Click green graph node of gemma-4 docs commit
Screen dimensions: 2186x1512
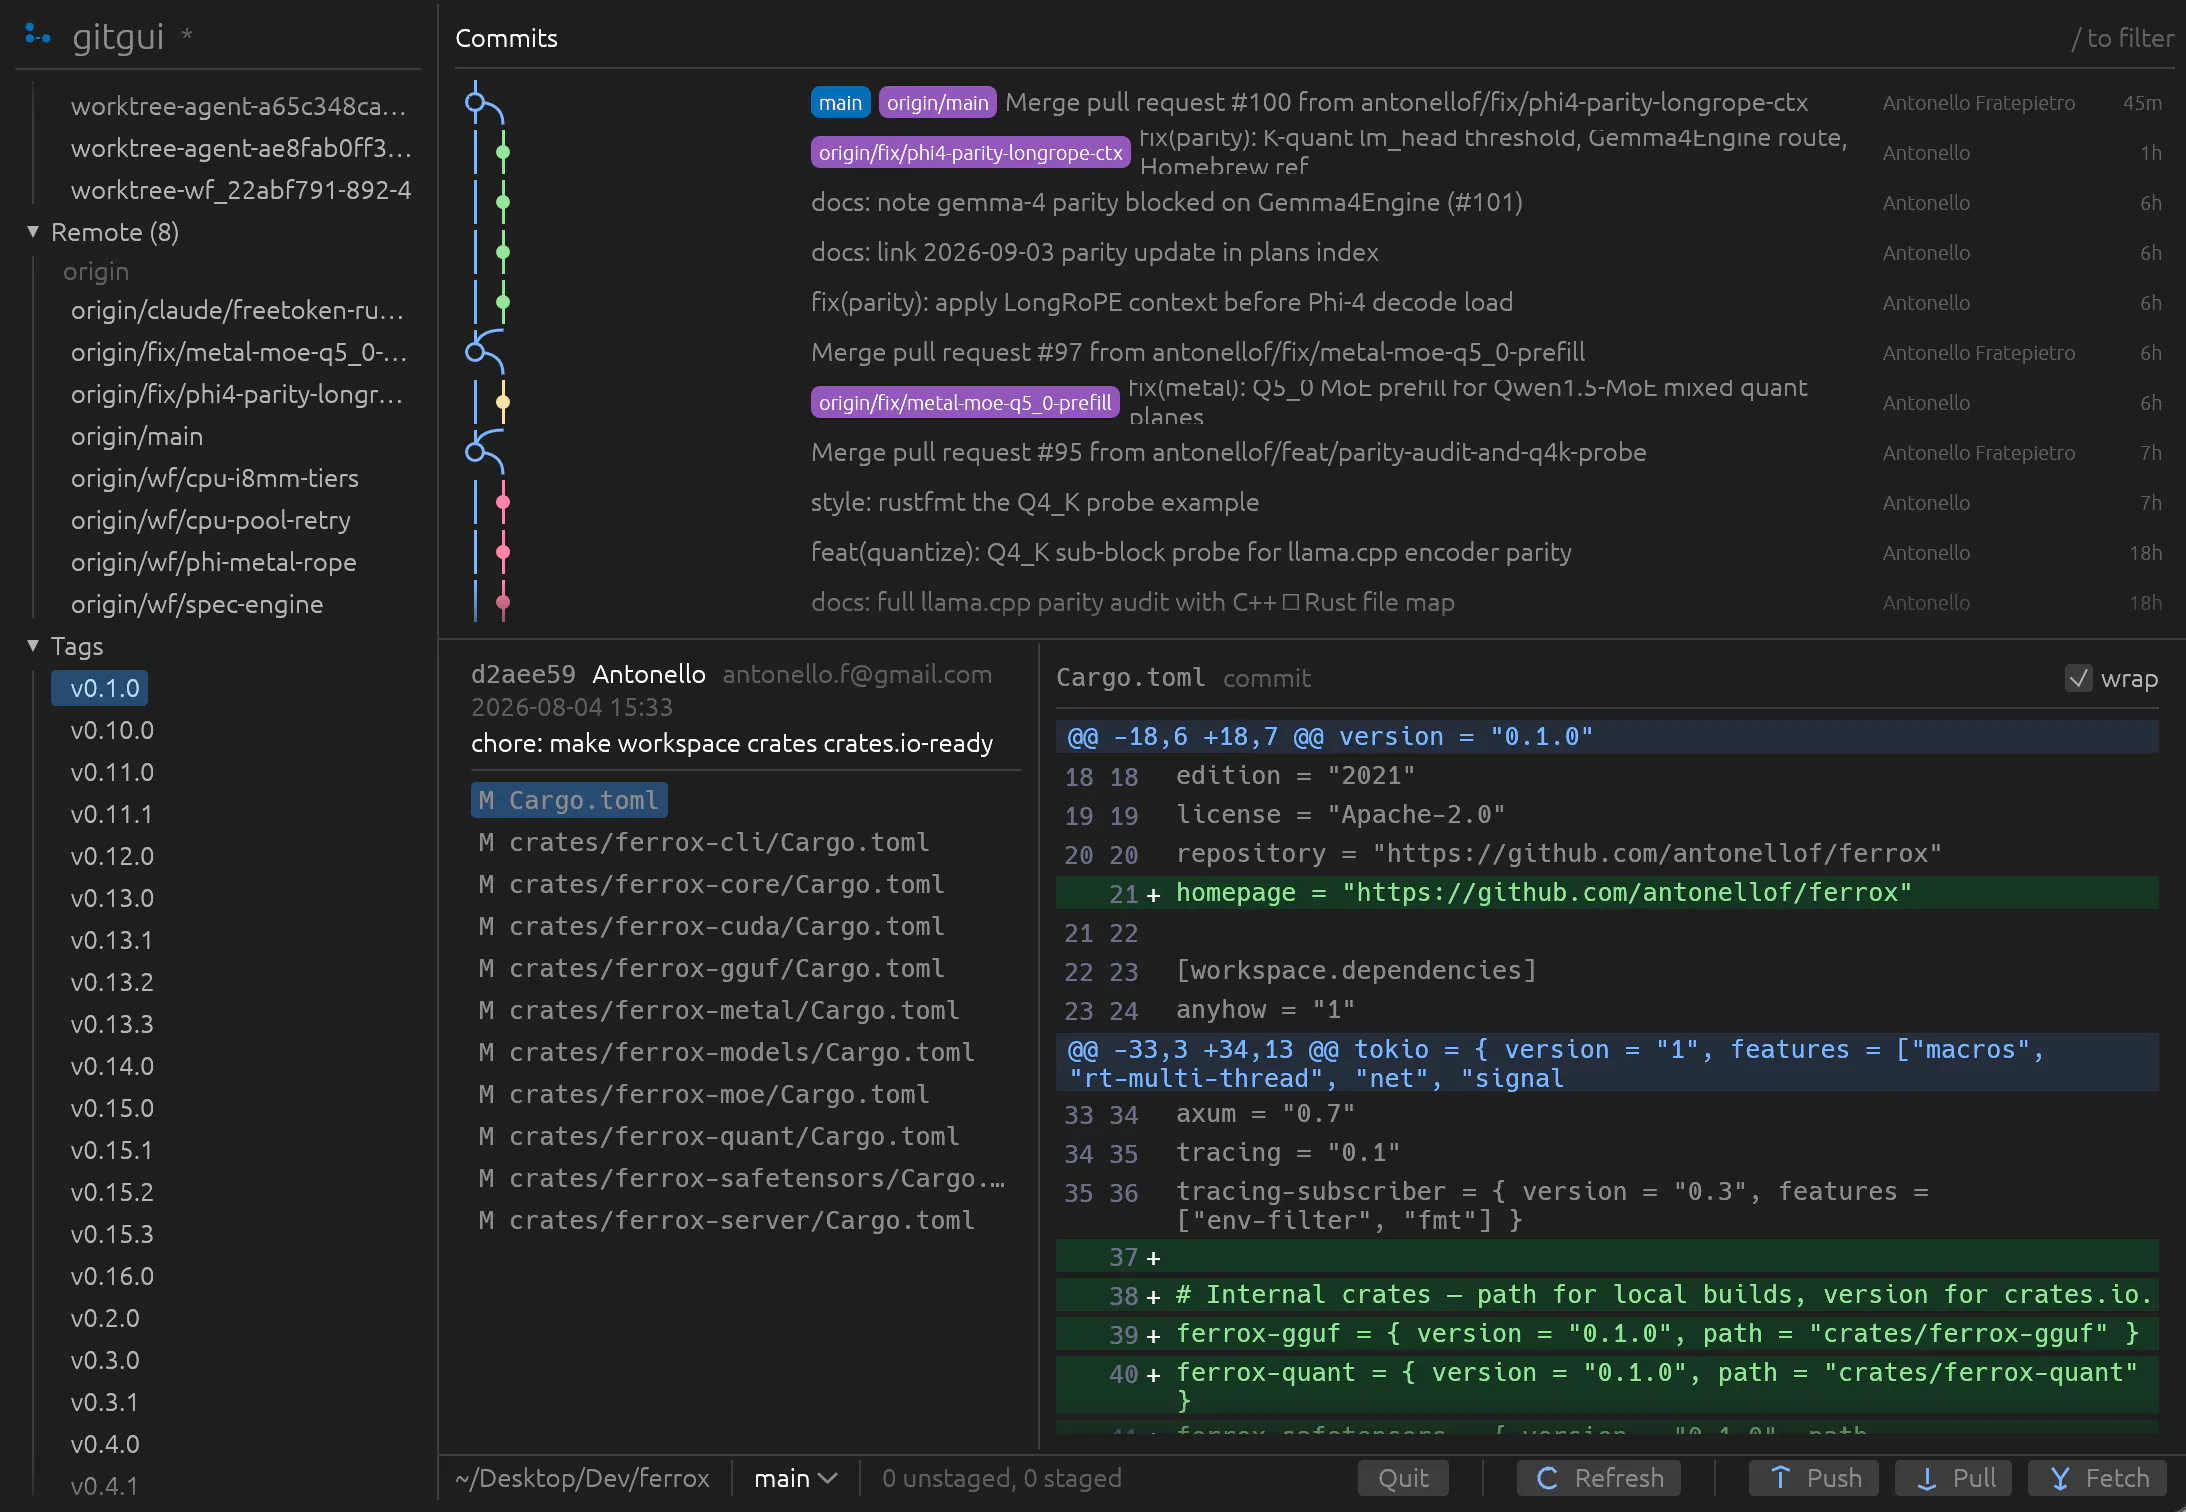(x=503, y=202)
